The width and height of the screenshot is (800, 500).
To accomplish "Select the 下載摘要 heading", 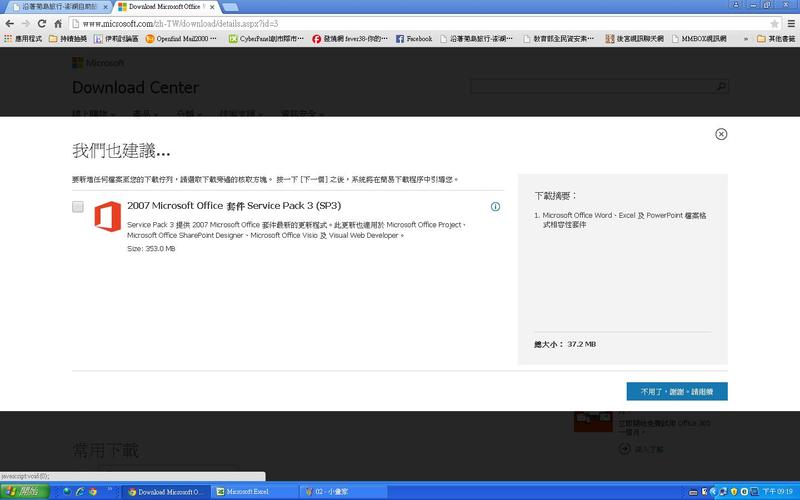I will (x=556, y=195).
